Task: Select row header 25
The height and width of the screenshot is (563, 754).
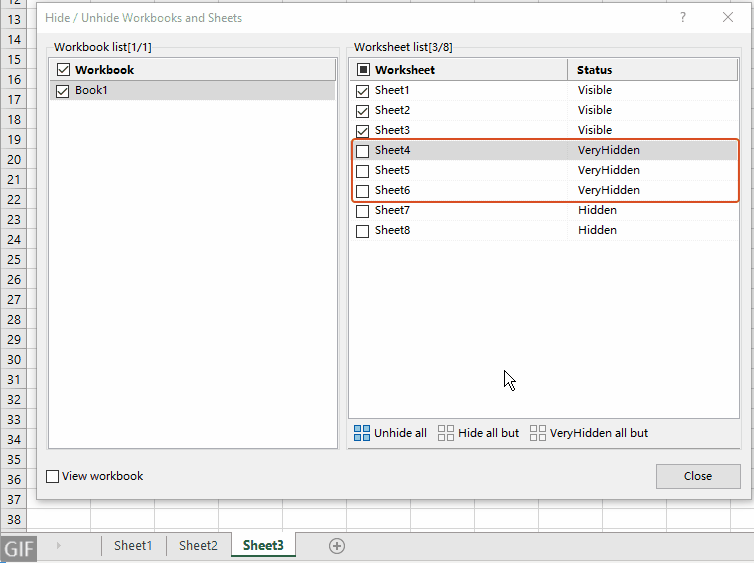Action: (14, 260)
